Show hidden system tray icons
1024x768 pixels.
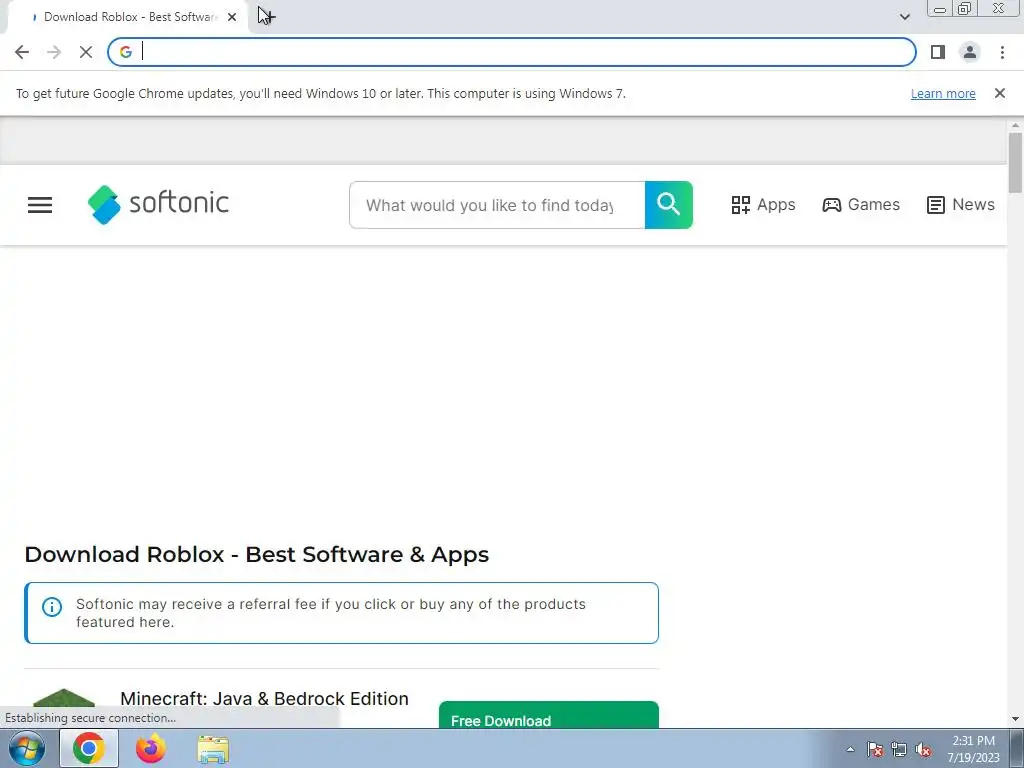[850, 749]
